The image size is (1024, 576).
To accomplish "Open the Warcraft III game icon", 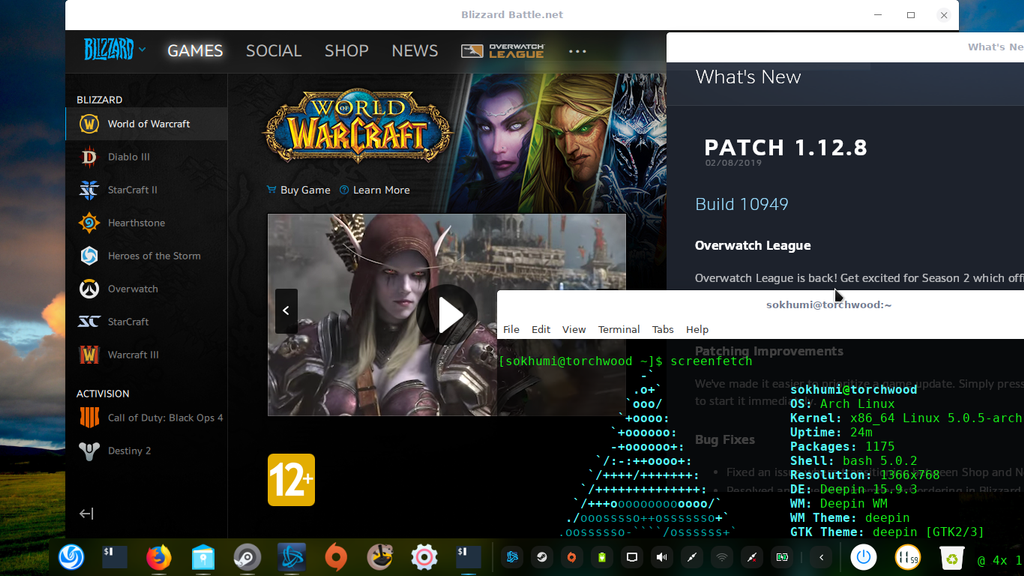I will point(89,355).
